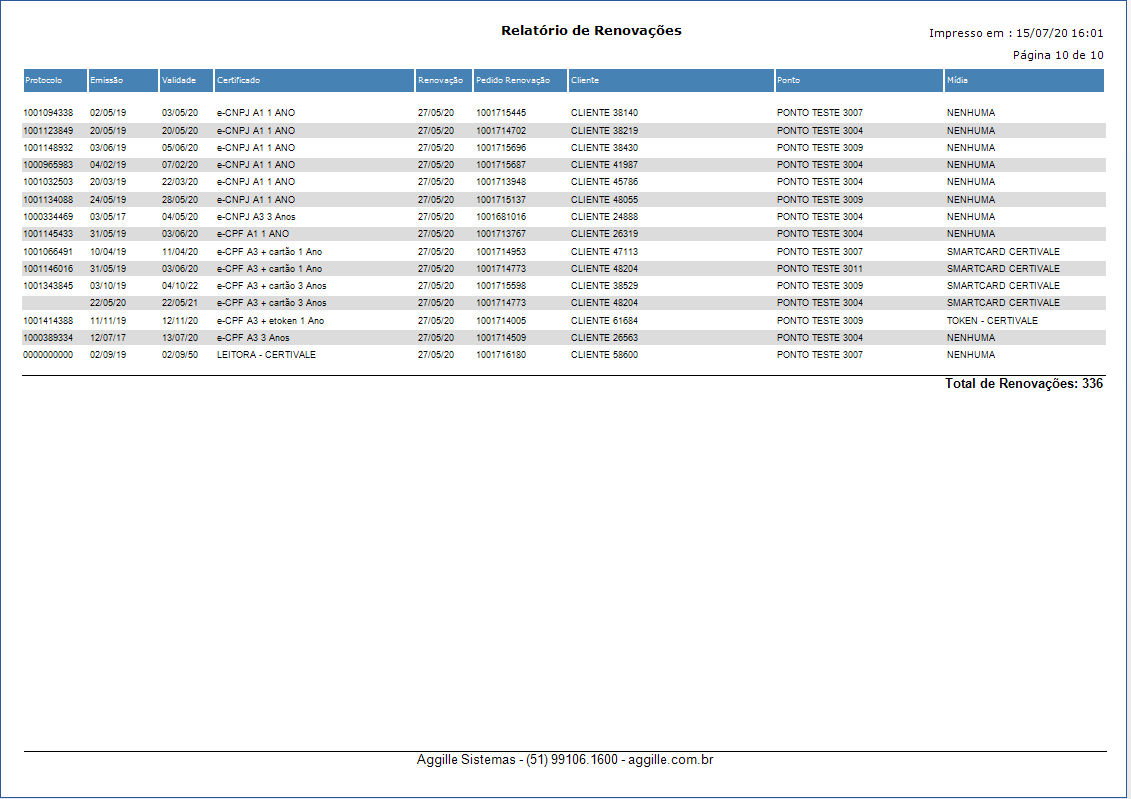Select the PONTO TESTE 3011 cell

point(819,269)
